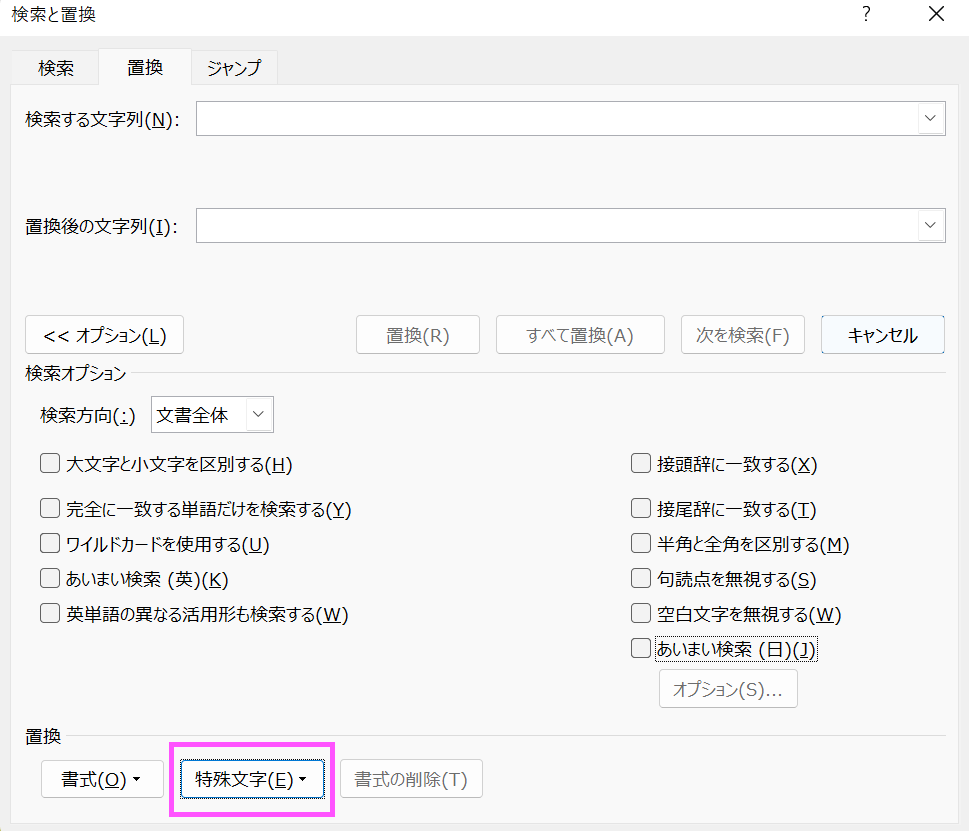
Task: Enable 英単語の異なる活用形も検索する checkbox
Action: pos(50,613)
